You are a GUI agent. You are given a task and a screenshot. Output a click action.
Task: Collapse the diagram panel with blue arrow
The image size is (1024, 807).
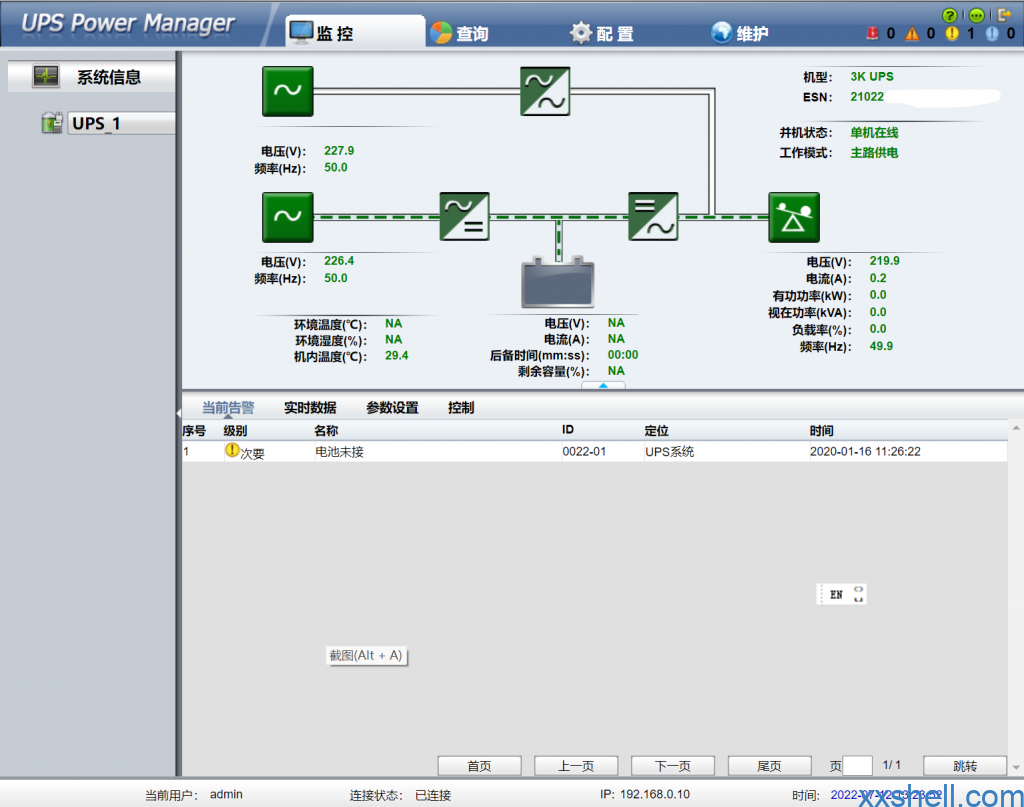click(603, 385)
